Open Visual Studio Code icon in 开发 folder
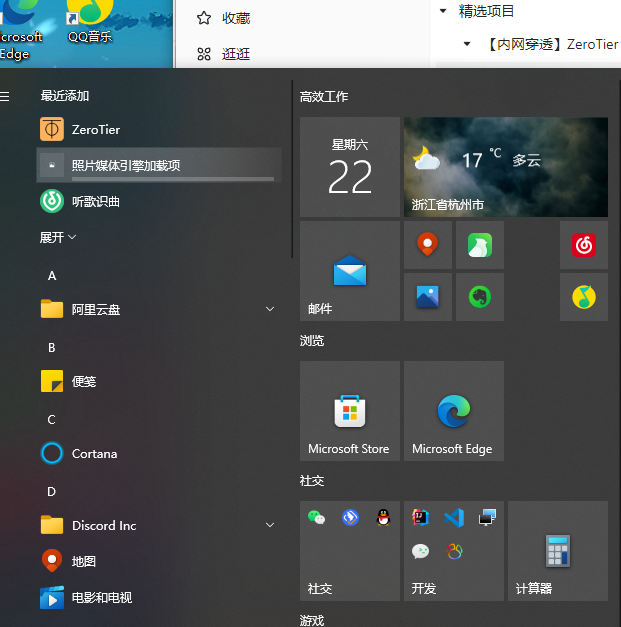The height and width of the screenshot is (627, 621). (454, 517)
